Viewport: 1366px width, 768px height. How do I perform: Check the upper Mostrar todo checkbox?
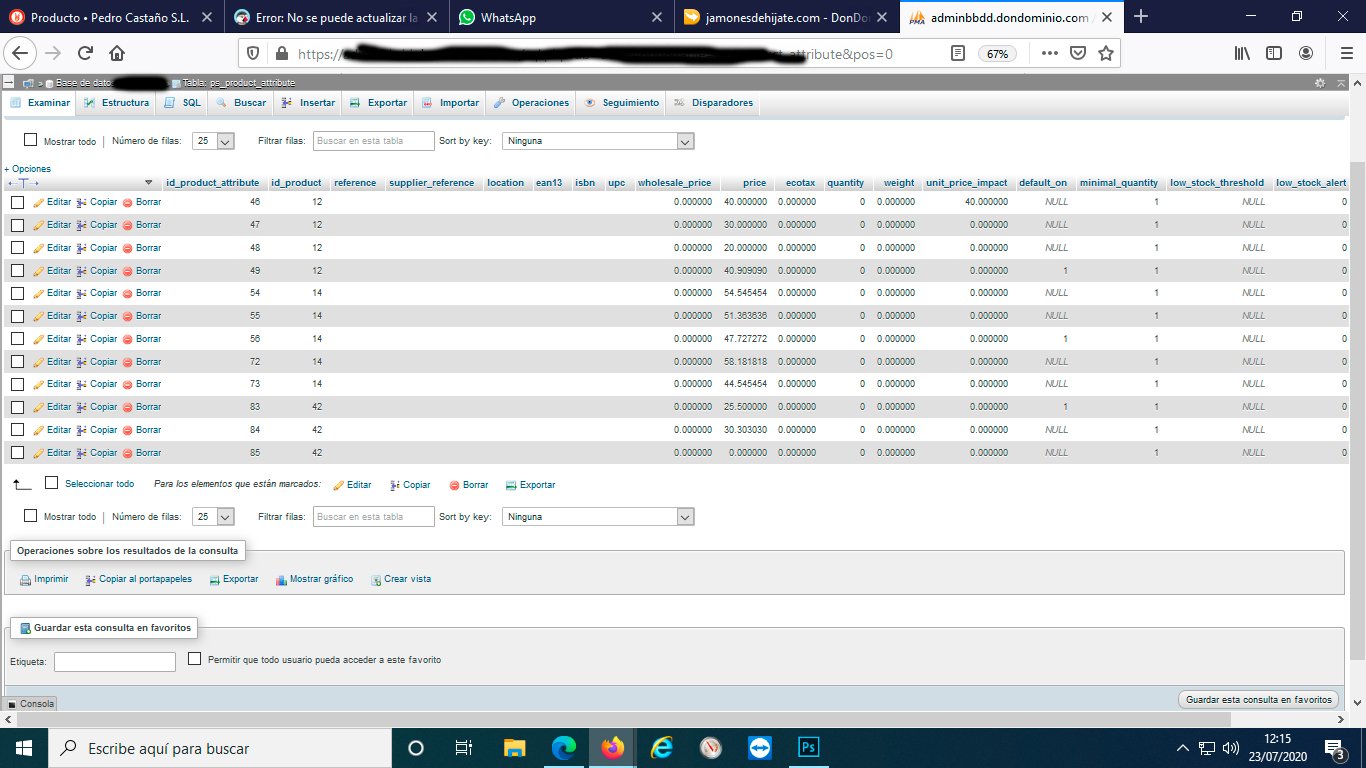[x=30, y=141]
